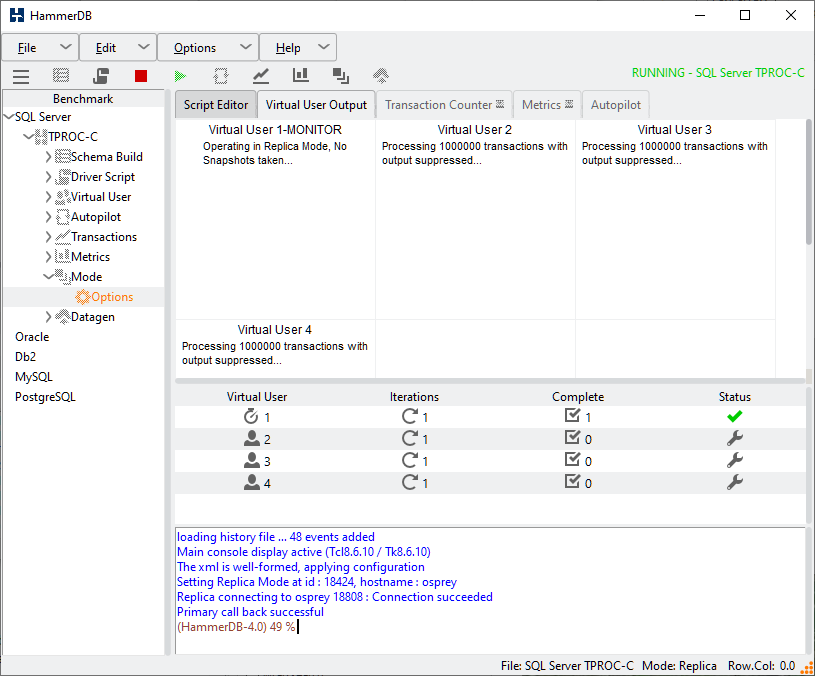The image size is (815, 676).
Task: Select MySQL in the benchmark tree
Action: (34, 377)
